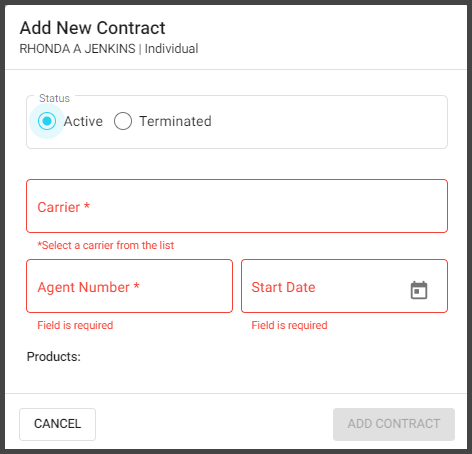
Task: Open the Carrier selection field
Action: click(x=237, y=206)
